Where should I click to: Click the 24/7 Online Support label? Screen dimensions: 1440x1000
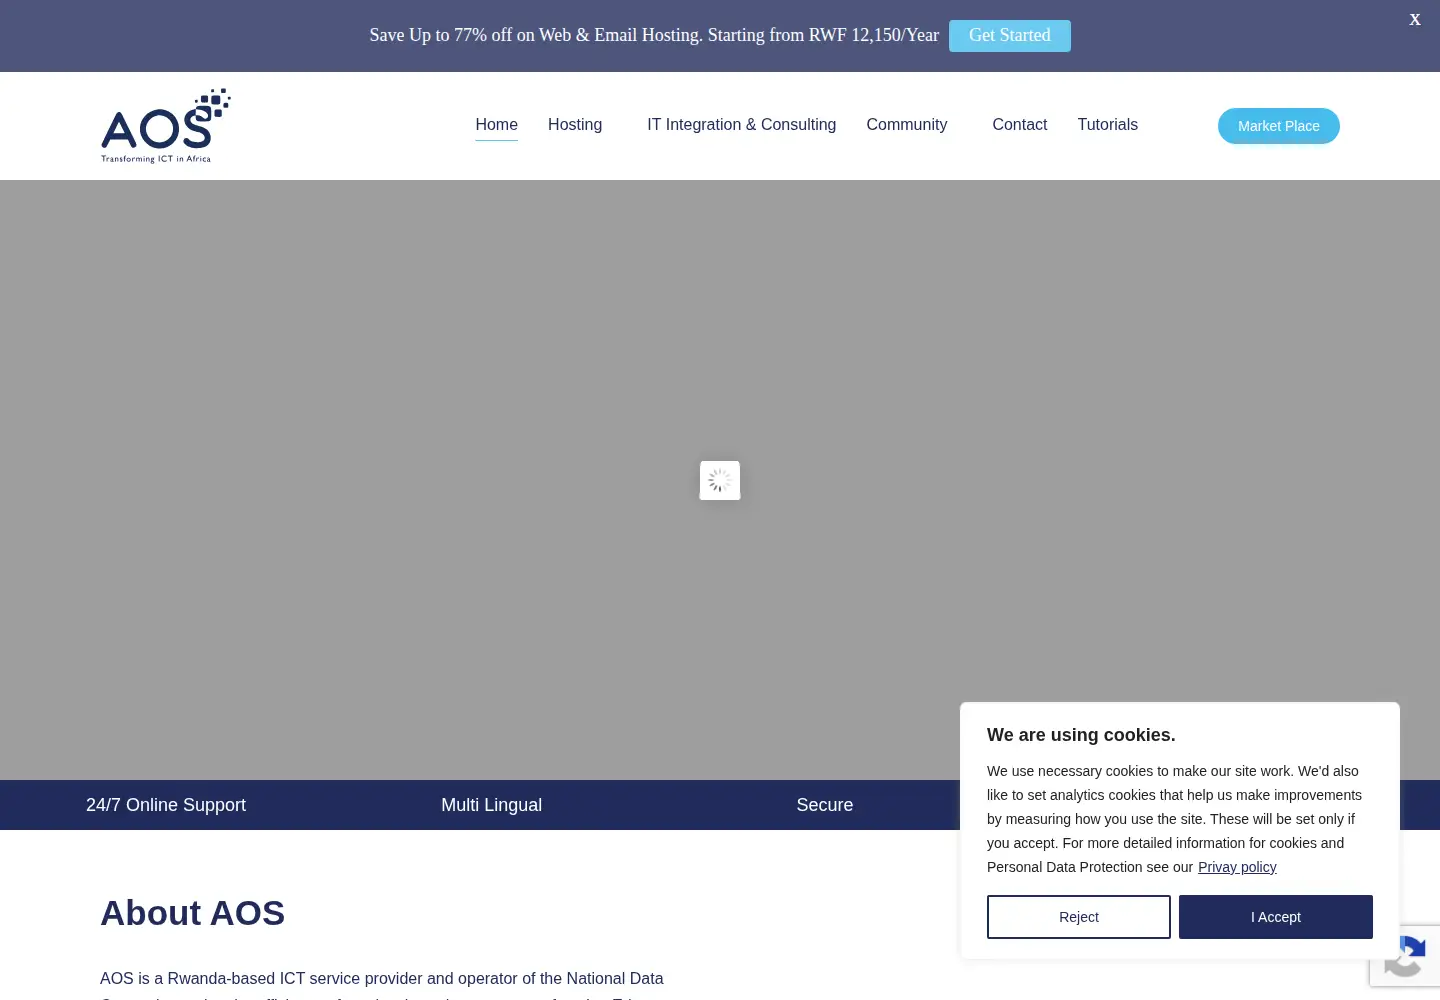(166, 805)
